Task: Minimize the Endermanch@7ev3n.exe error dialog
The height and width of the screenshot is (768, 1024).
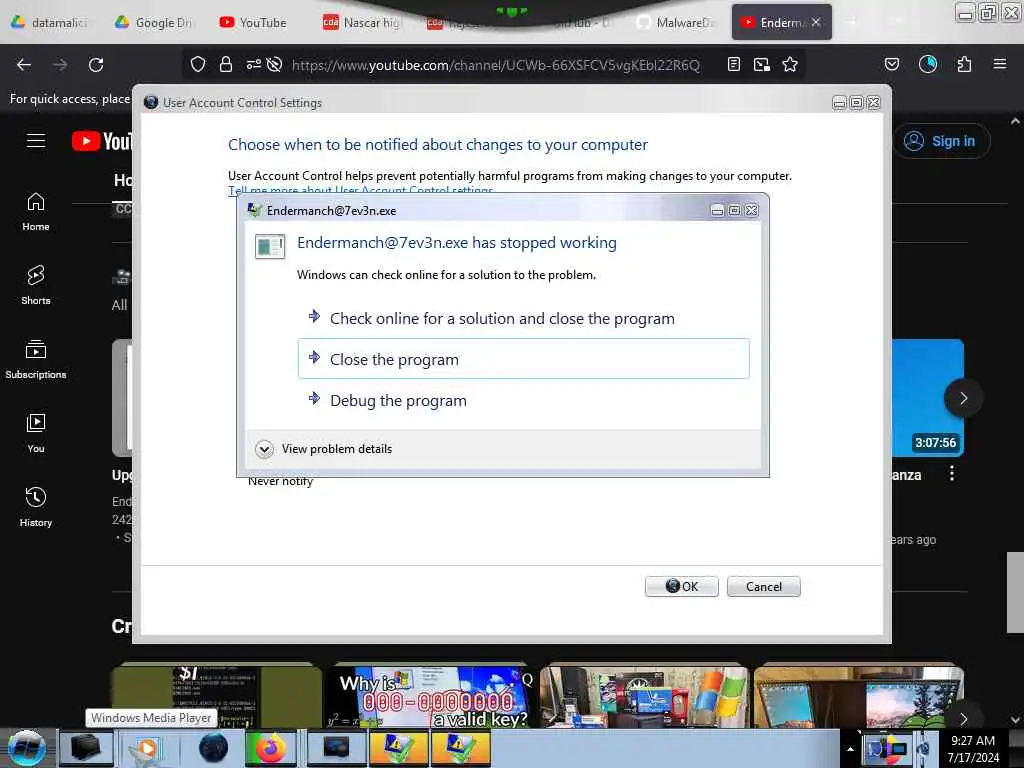Action: [x=717, y=210]
